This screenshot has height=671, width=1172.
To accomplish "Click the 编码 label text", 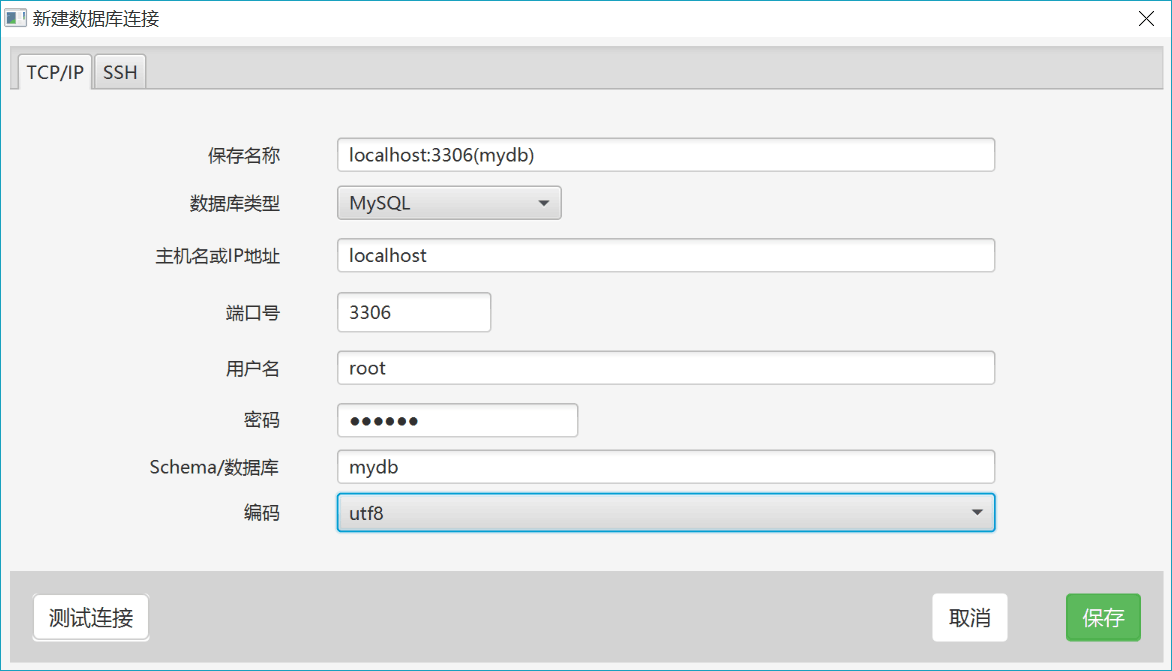I will (x=261, y=513).
